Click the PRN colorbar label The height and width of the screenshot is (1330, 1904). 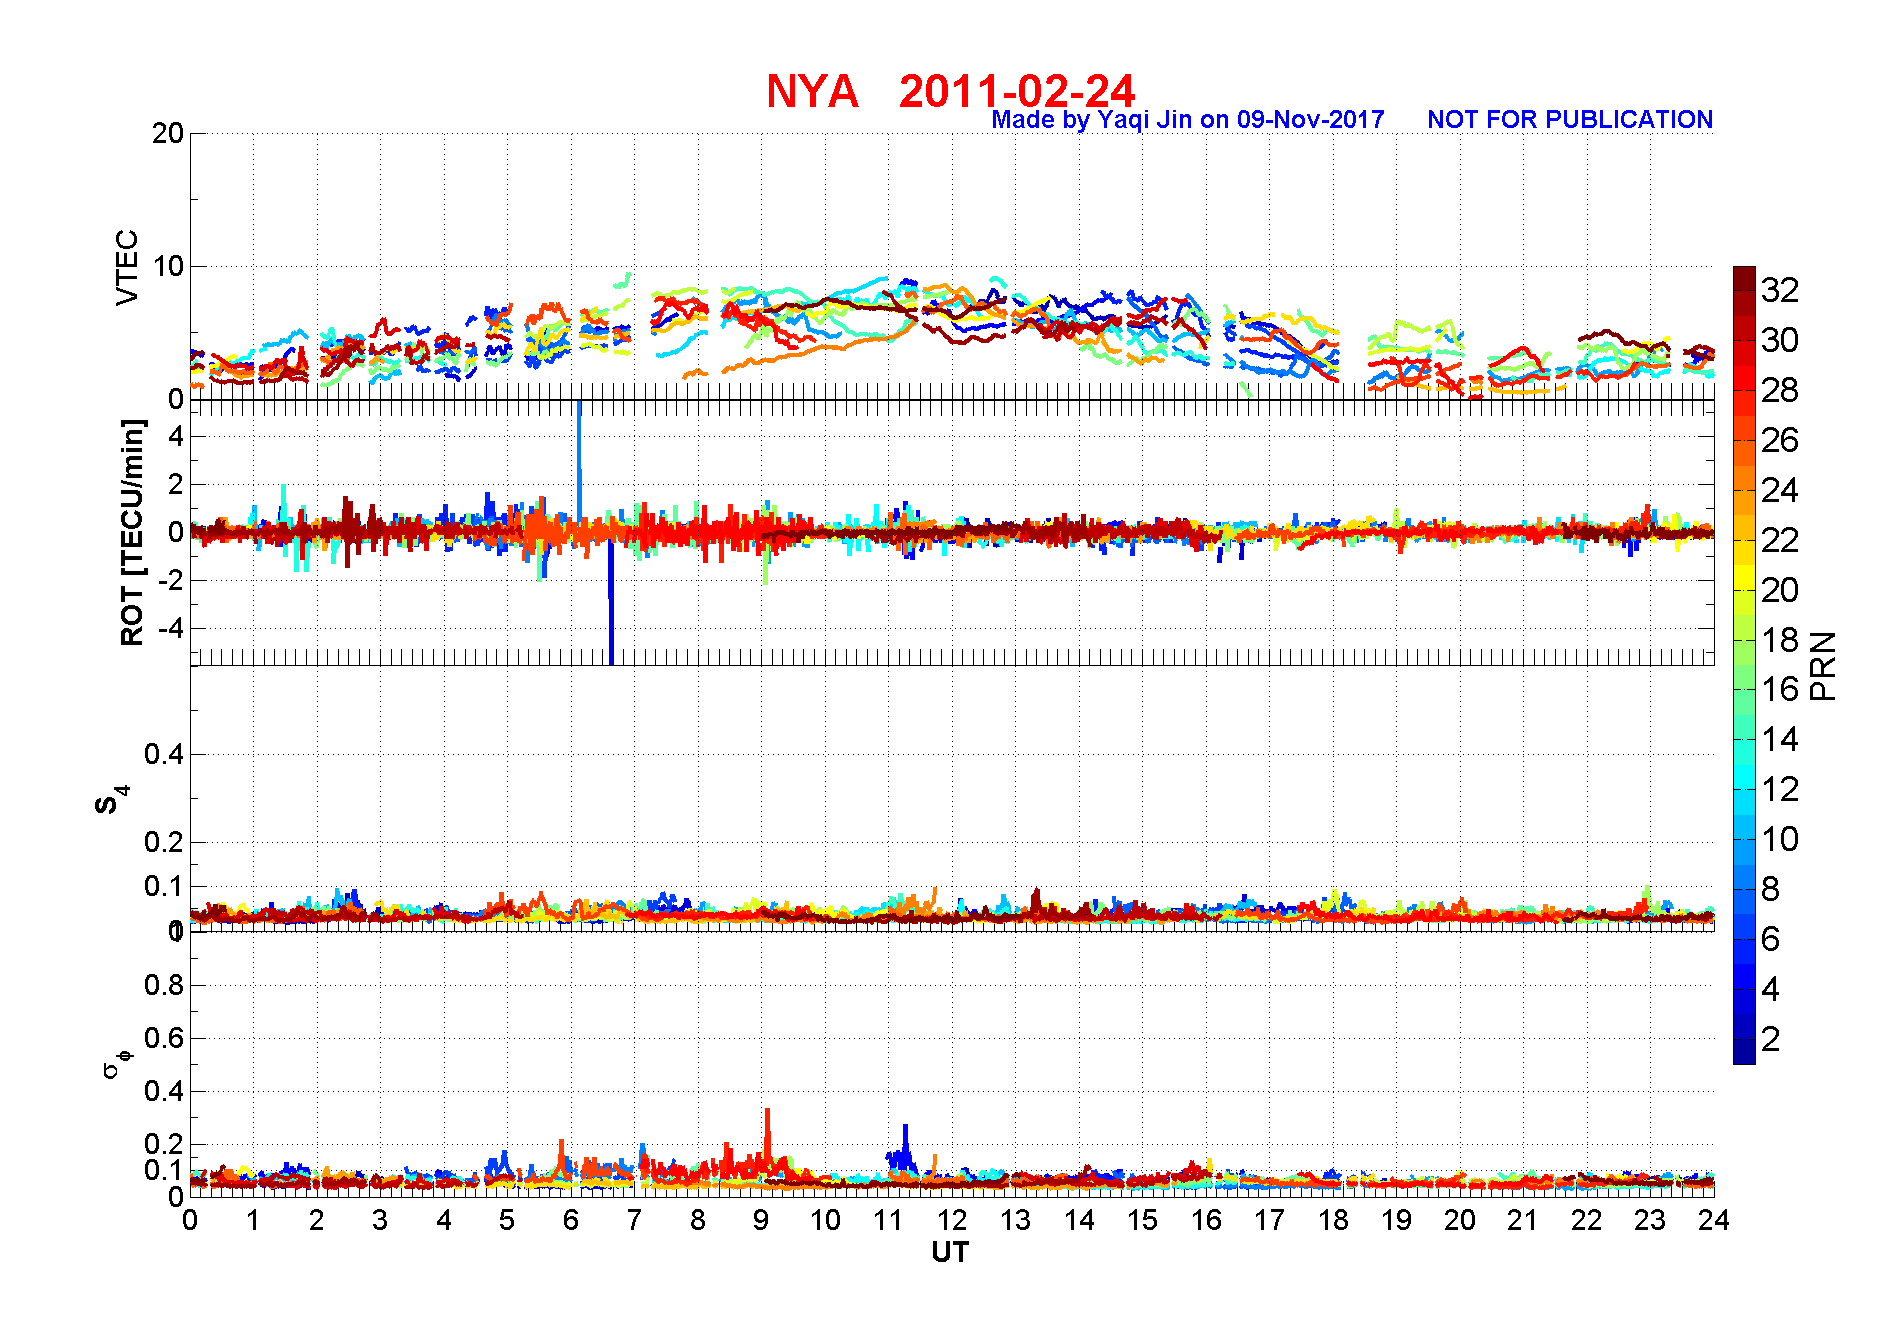point(1824,665)
